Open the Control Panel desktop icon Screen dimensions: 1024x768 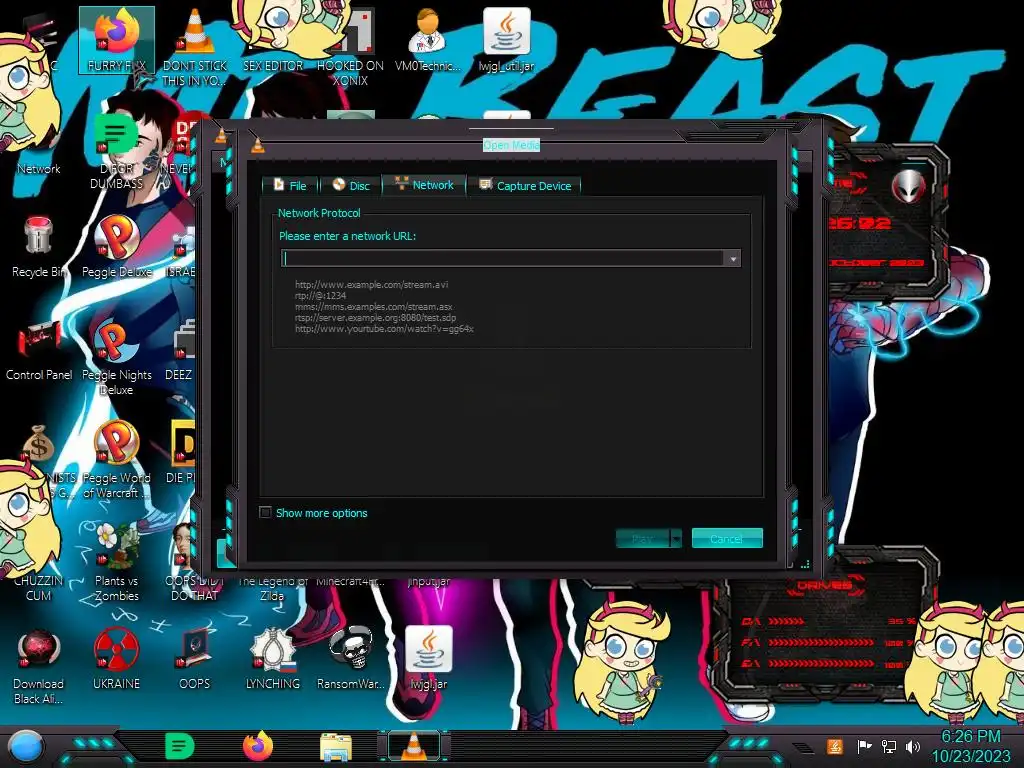39,350
